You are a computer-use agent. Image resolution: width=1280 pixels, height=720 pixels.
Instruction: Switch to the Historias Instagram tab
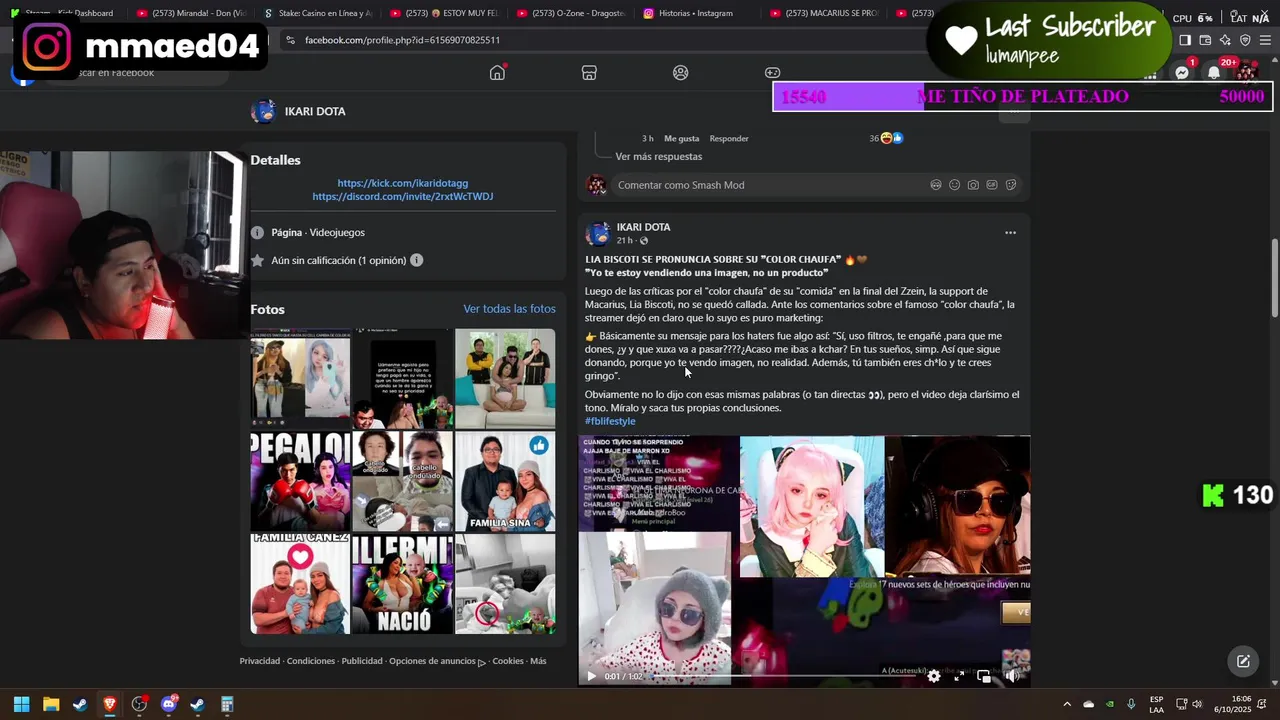tap(698, 13)
